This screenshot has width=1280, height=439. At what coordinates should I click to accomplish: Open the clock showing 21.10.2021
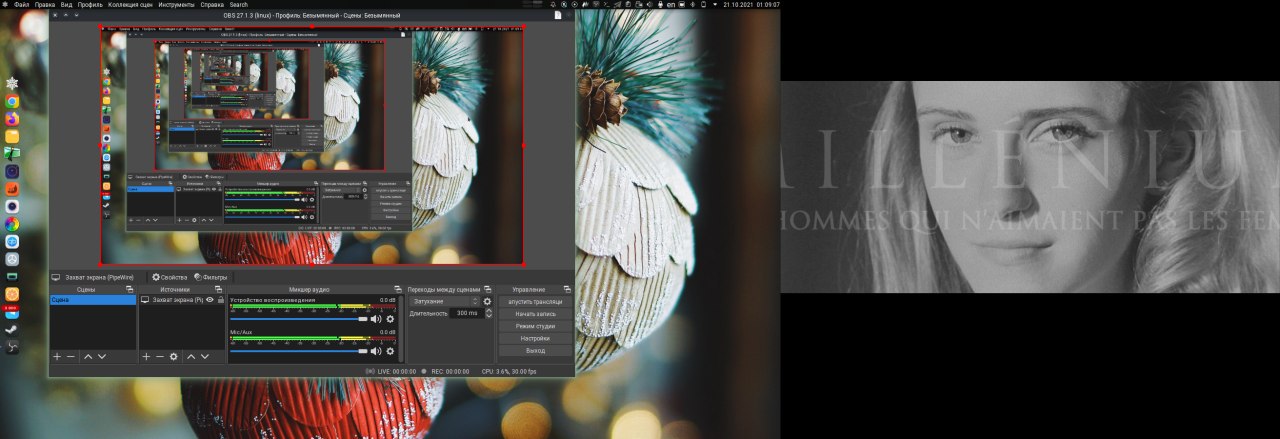coord(751,5)
